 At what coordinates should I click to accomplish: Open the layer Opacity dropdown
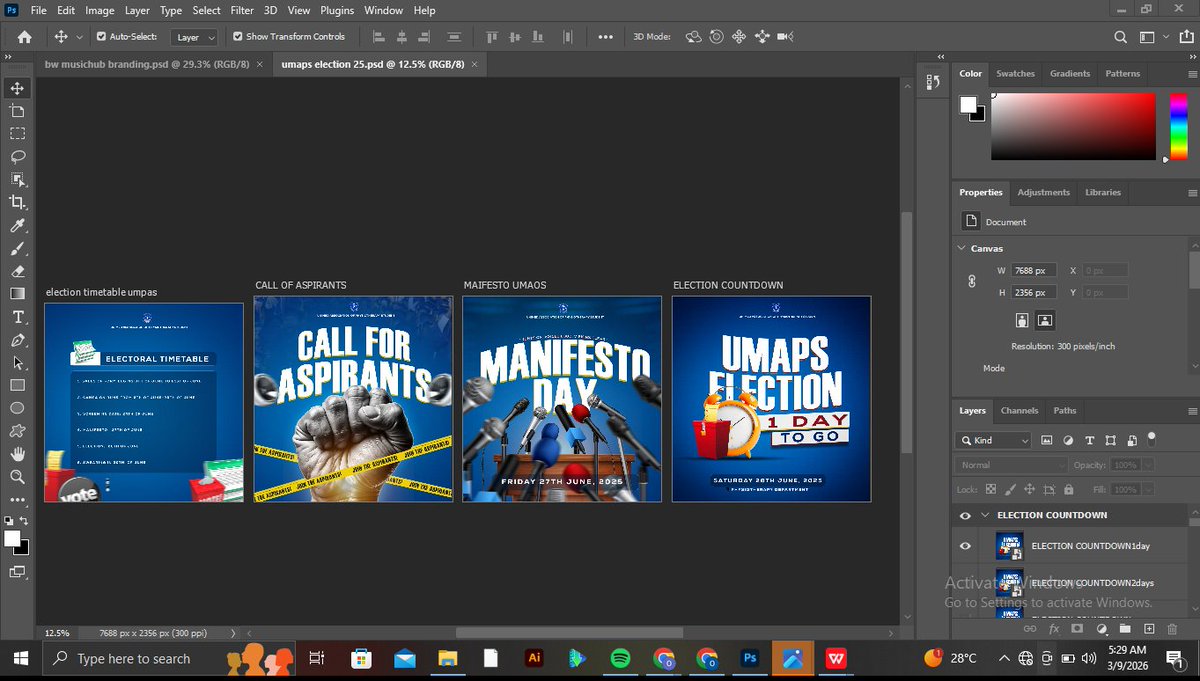pos(1147,465)
